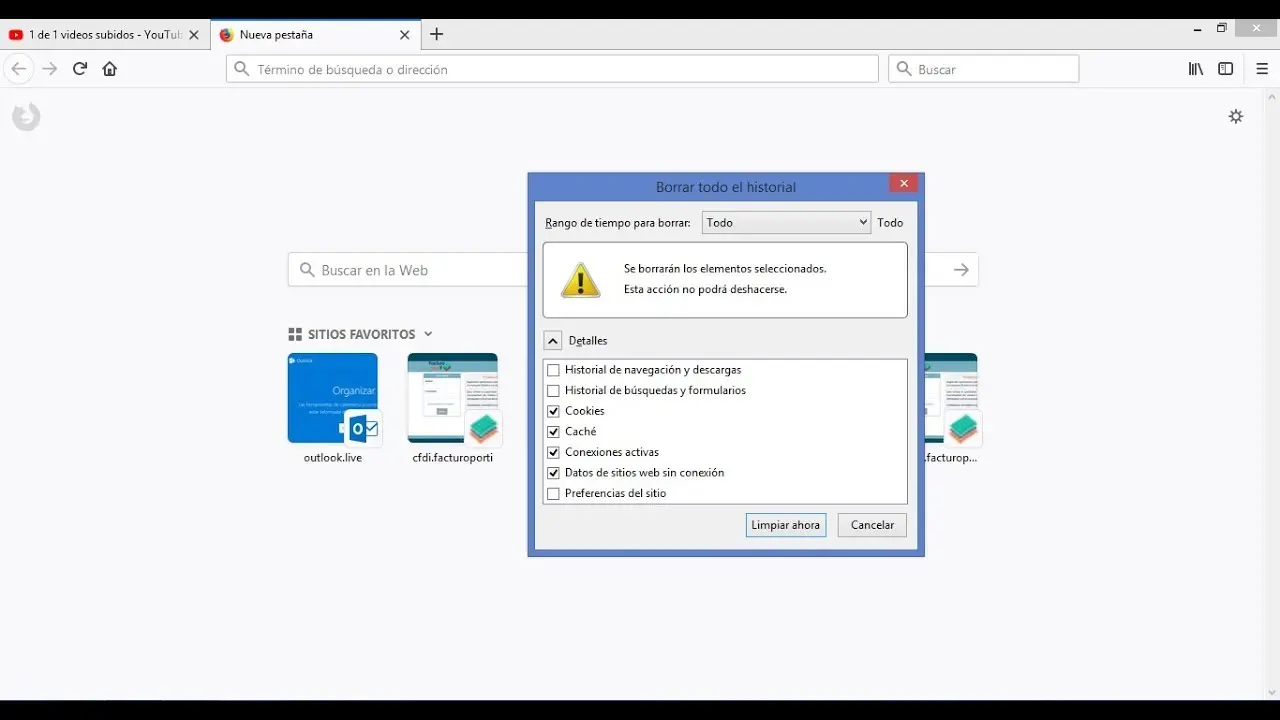Close the YouTube videos subidos tab
1280x720 pixels.
194,34
